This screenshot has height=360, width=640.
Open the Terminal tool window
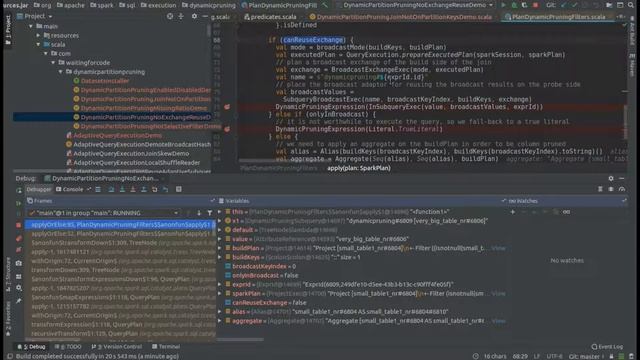pyautogui.click(x=166, y=347)
